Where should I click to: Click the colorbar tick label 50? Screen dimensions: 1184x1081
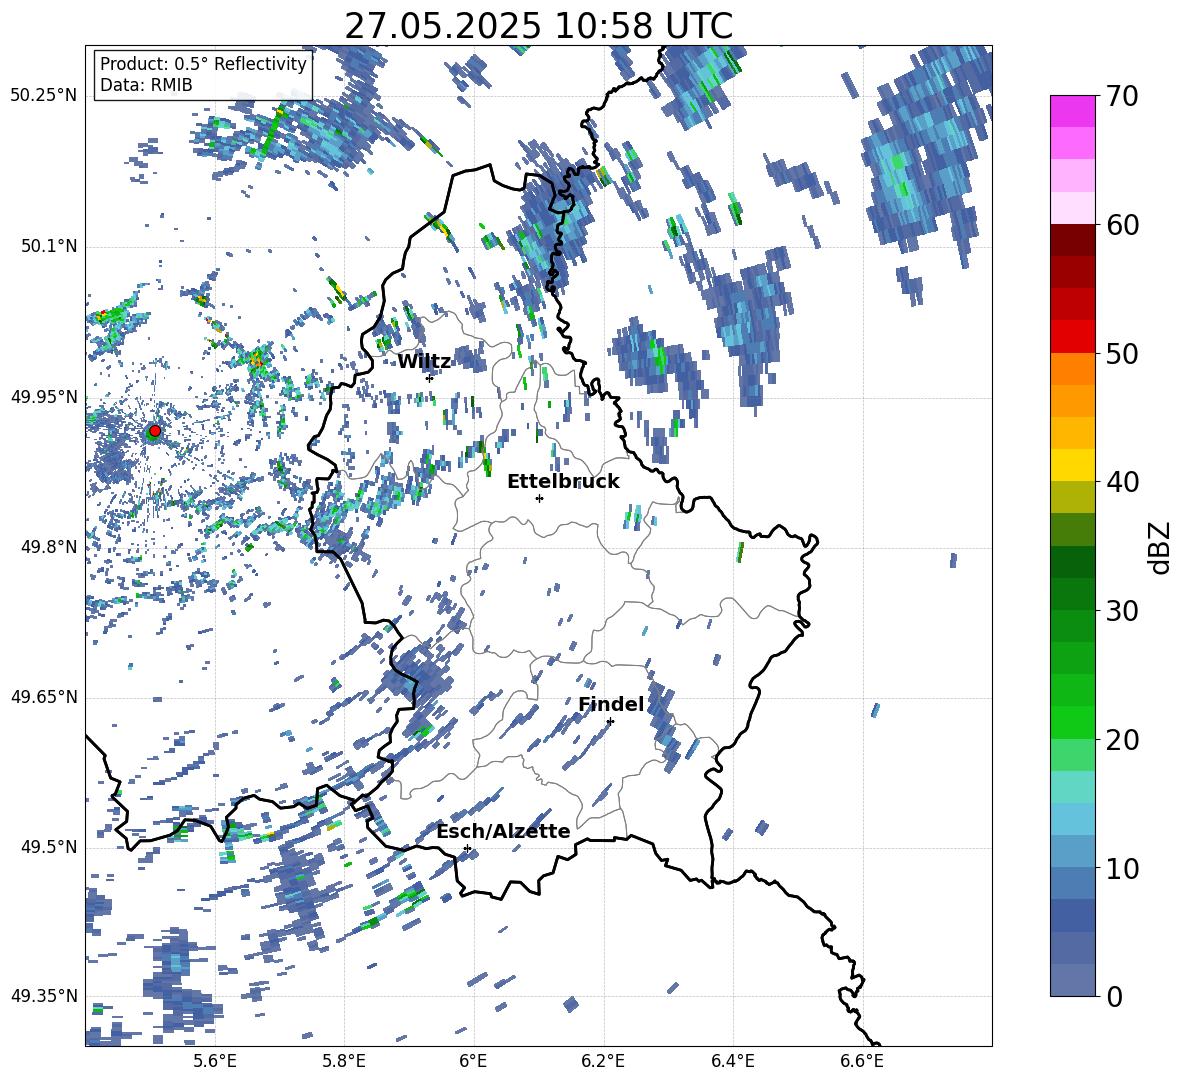pyautogui.click(x=1122, y=354)
